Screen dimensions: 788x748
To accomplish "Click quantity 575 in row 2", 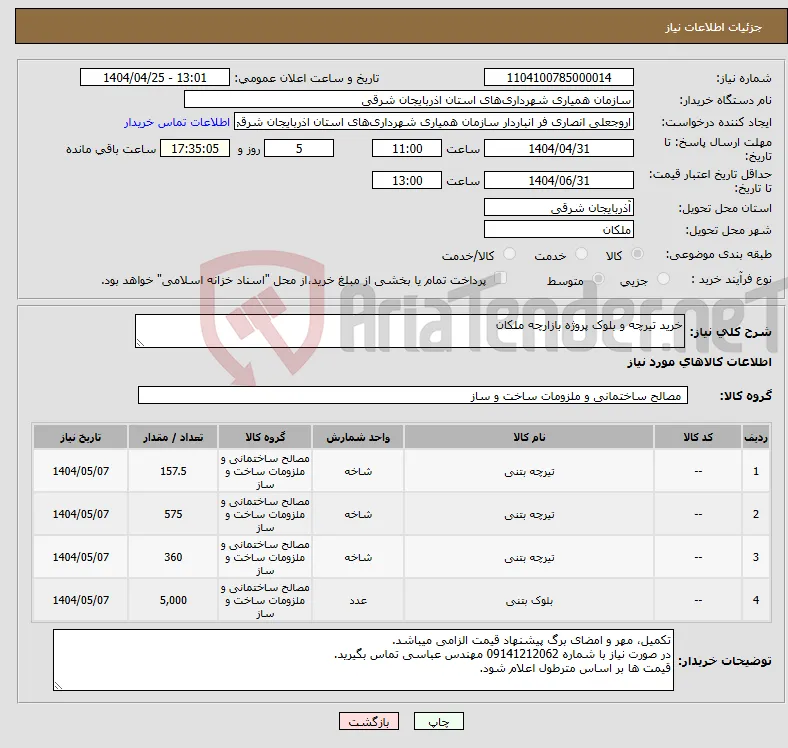I will click(173, 514).
